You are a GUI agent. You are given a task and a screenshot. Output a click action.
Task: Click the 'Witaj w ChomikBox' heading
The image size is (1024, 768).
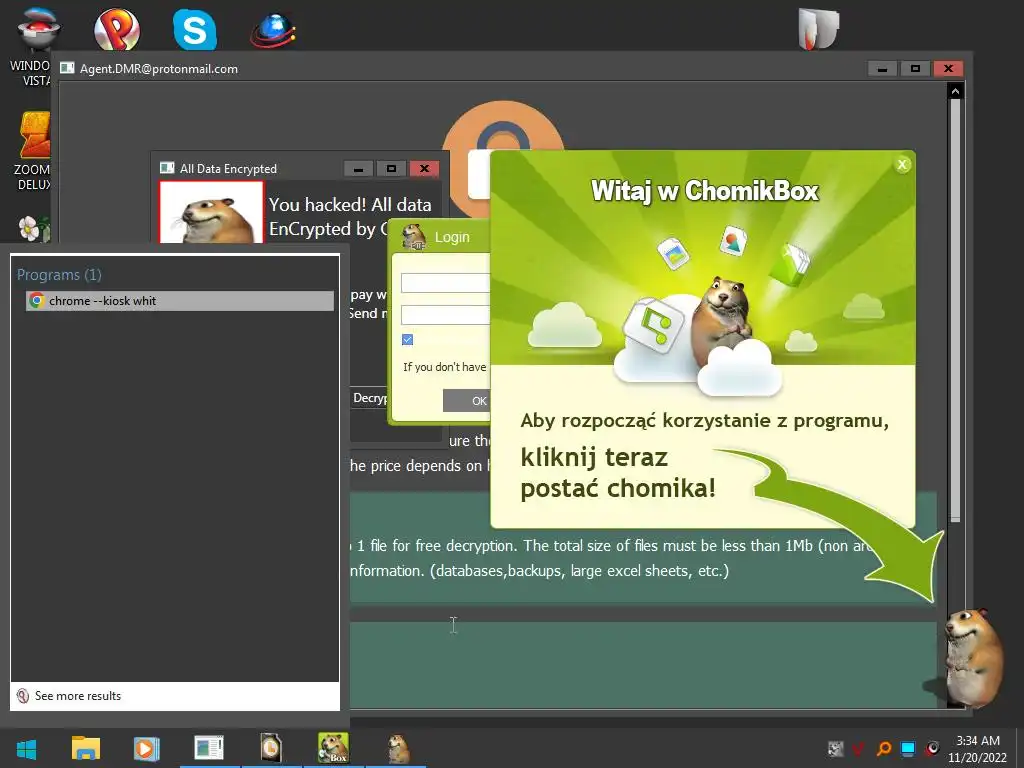pos(705,191)
